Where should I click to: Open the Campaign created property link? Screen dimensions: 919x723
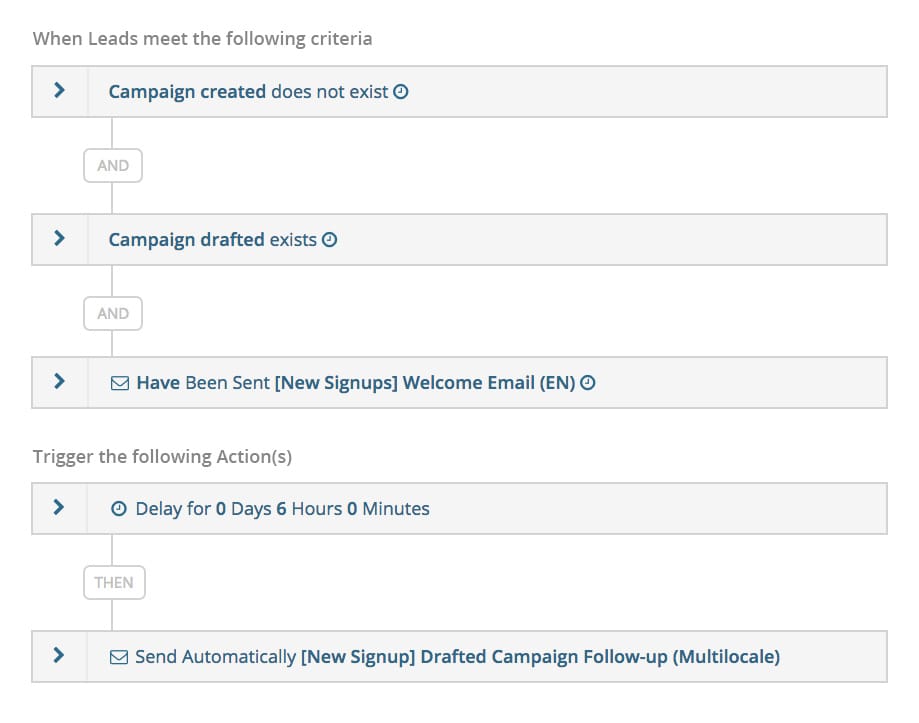187,92
